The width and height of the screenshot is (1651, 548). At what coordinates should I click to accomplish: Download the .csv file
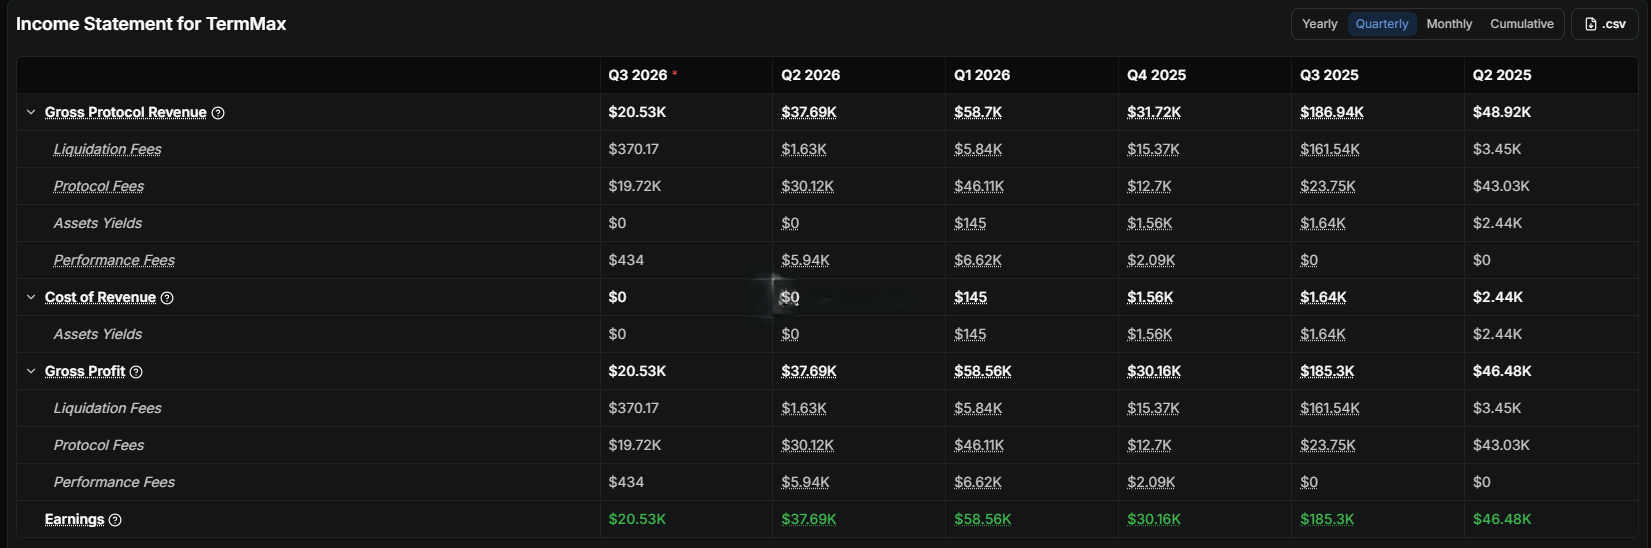(1605, 24)
